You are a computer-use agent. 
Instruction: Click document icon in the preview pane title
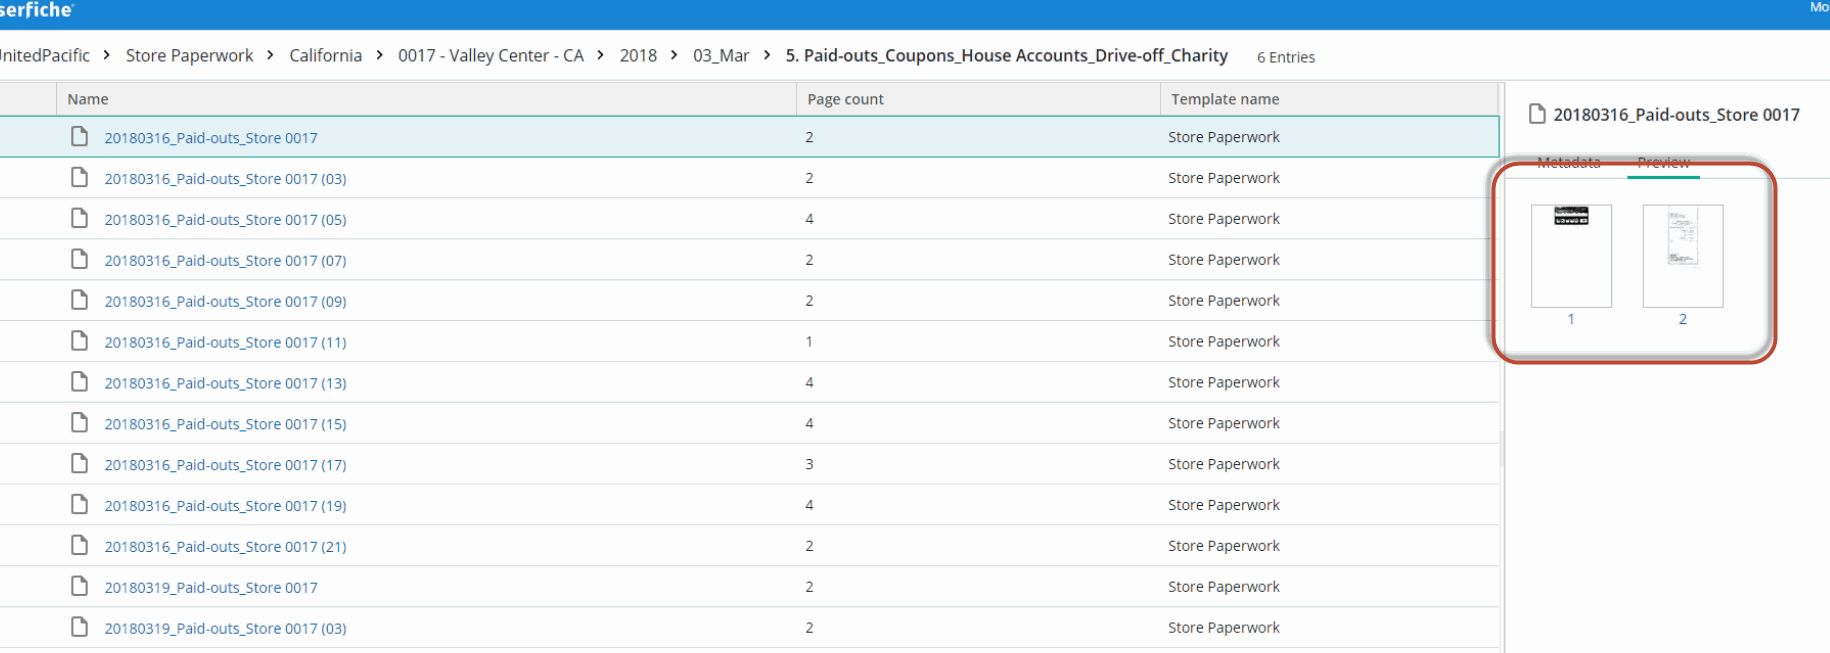pos(1537,115)
